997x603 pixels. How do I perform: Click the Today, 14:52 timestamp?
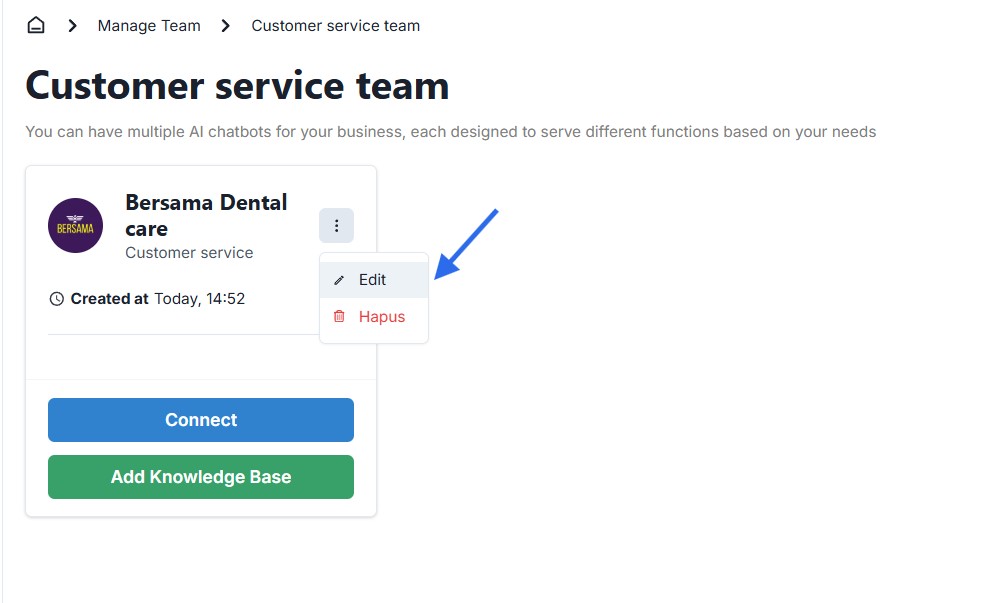pyautogui.click(x=199, y=299)
